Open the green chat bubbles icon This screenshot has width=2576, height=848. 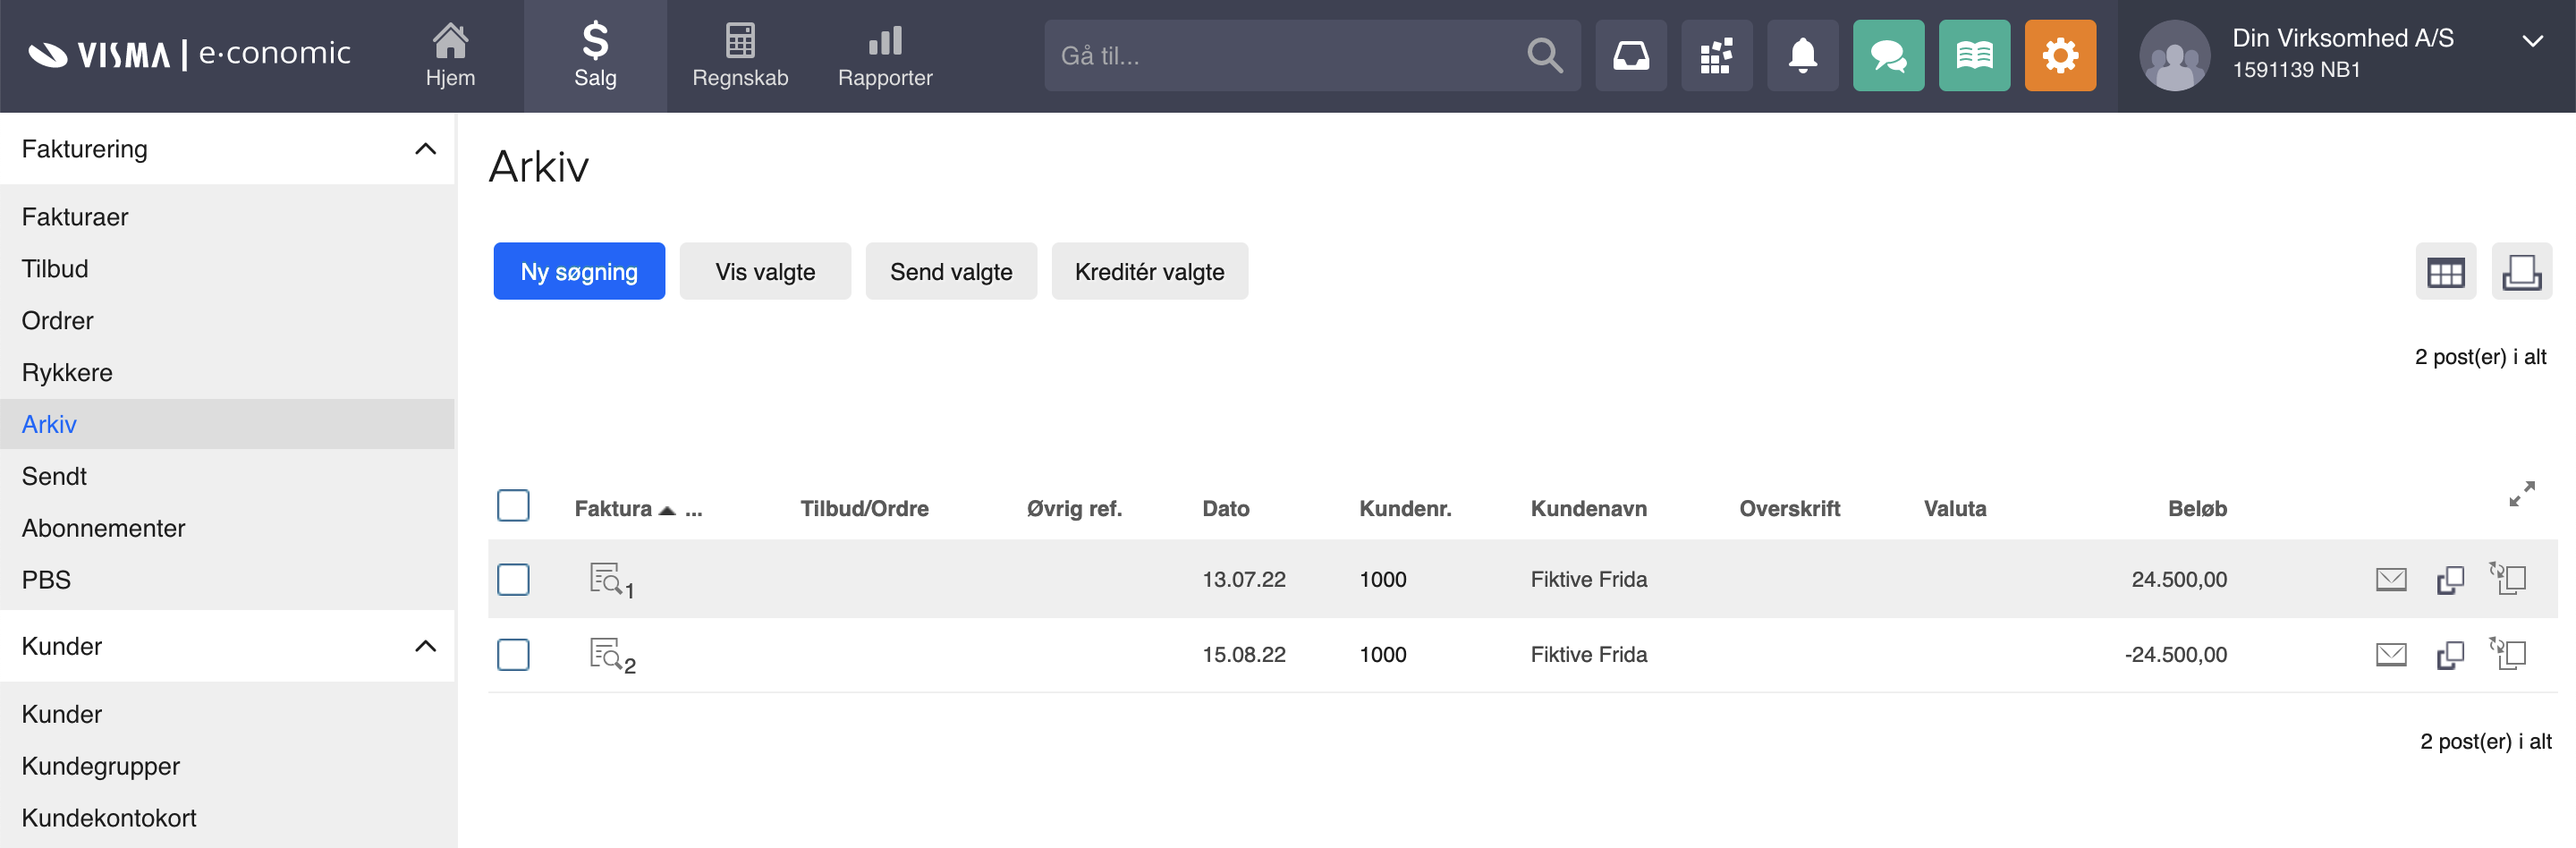pos(1887,56)
